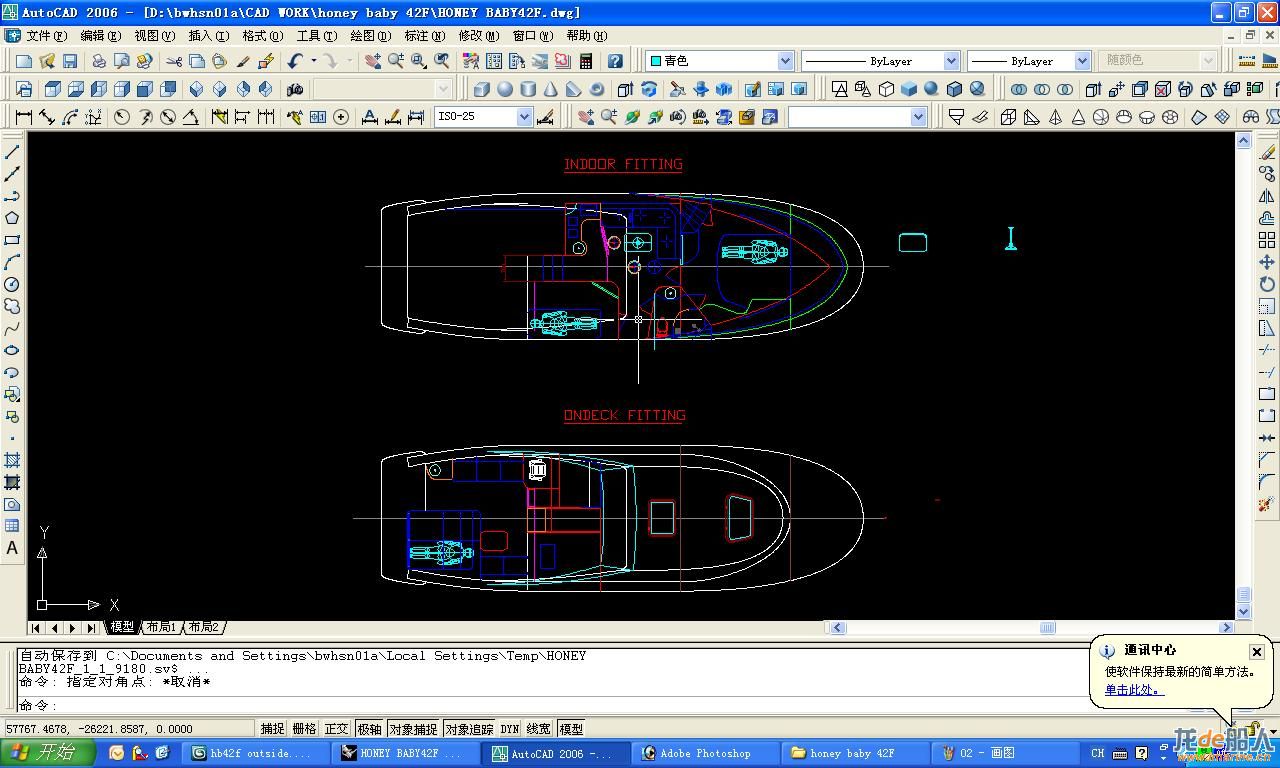The height and width of the screenshot is (768, 1280).
Task: Open the 修改(M) menu
Action: 478,35
